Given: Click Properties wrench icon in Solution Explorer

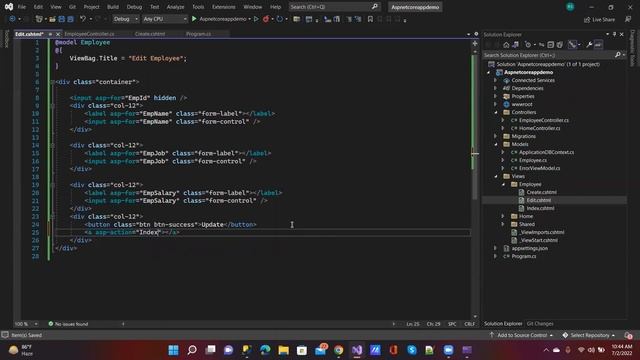Looking at the screenshot, I should pos(589,44).
